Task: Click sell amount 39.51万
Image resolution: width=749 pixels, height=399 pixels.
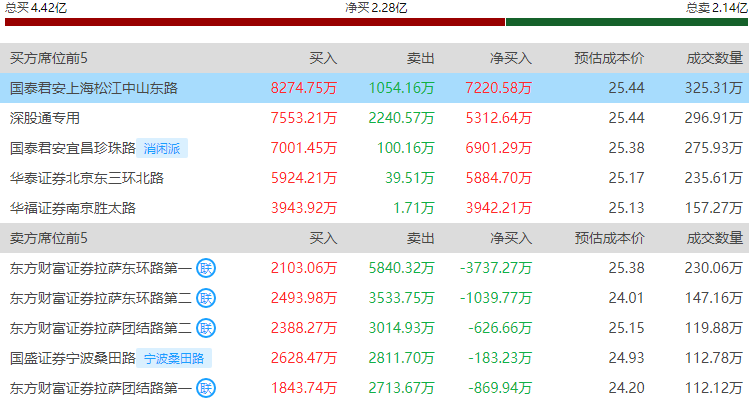Action: (410, 178)
